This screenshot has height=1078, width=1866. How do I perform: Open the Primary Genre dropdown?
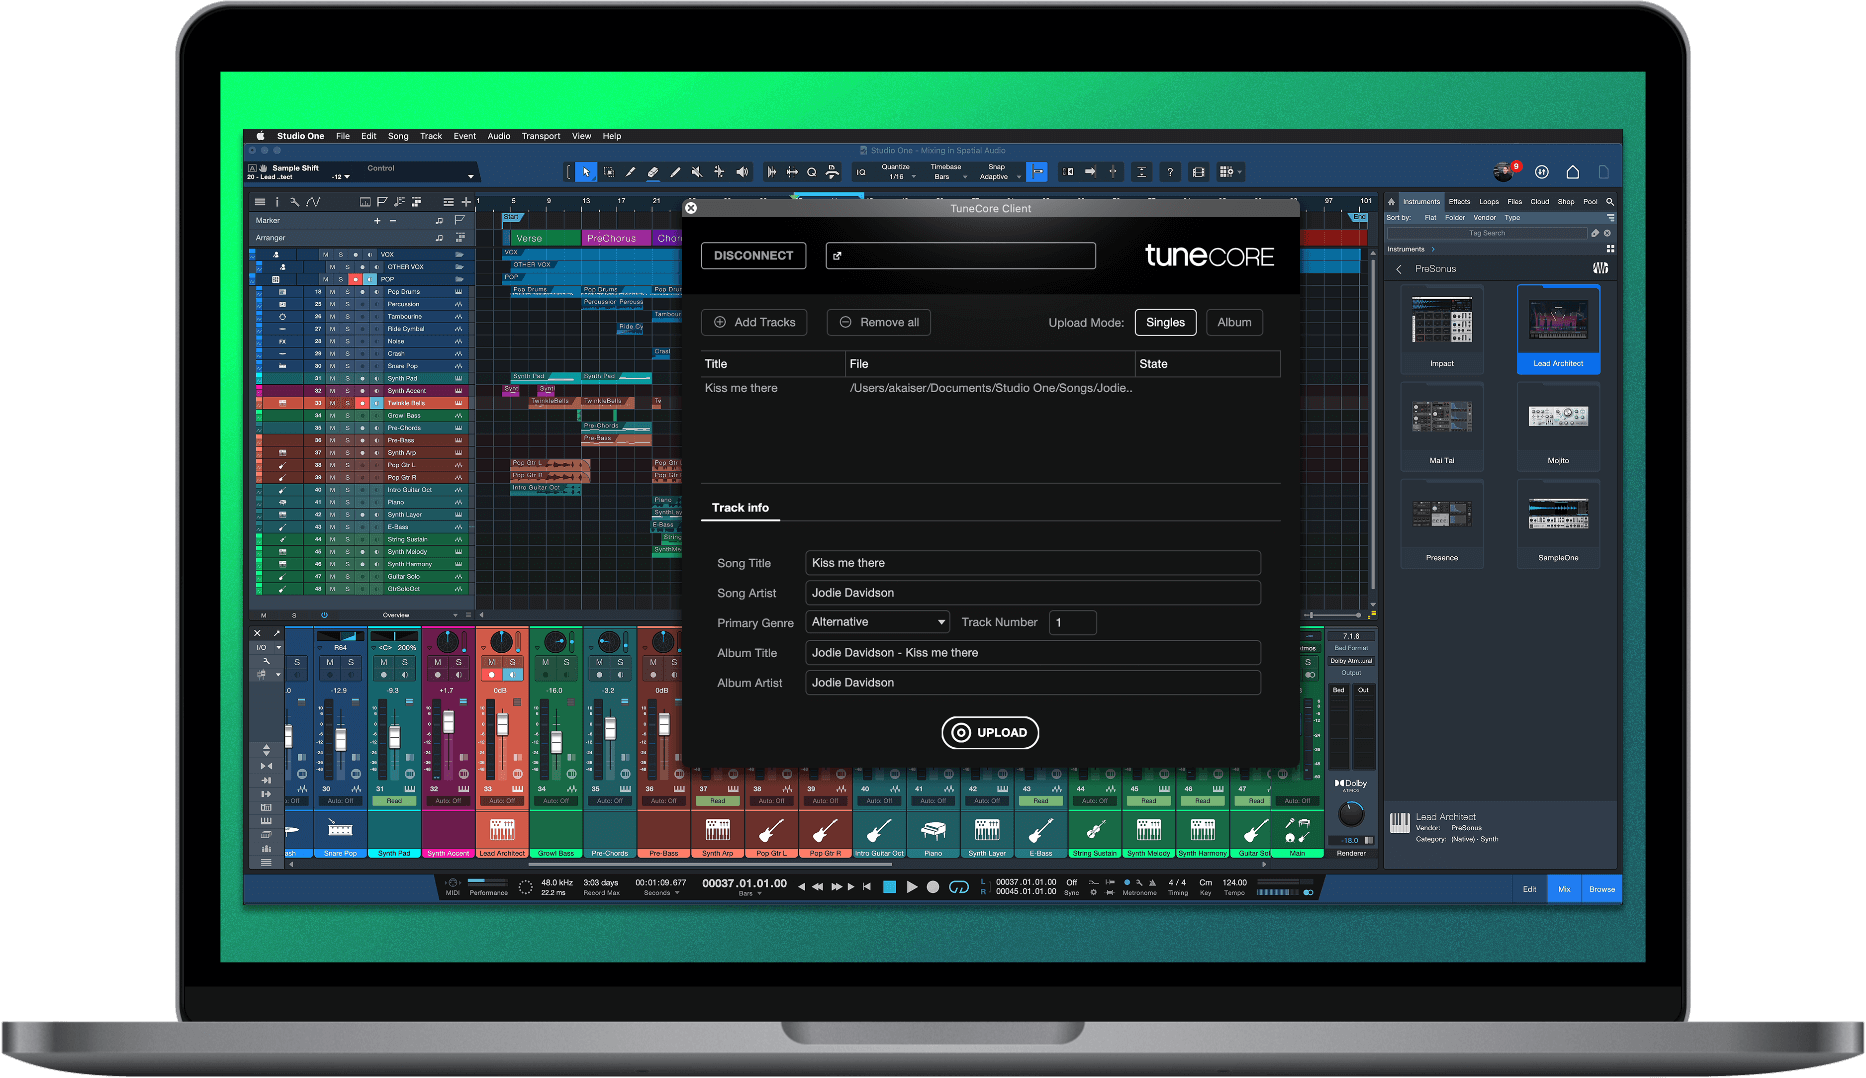[878, 622]
